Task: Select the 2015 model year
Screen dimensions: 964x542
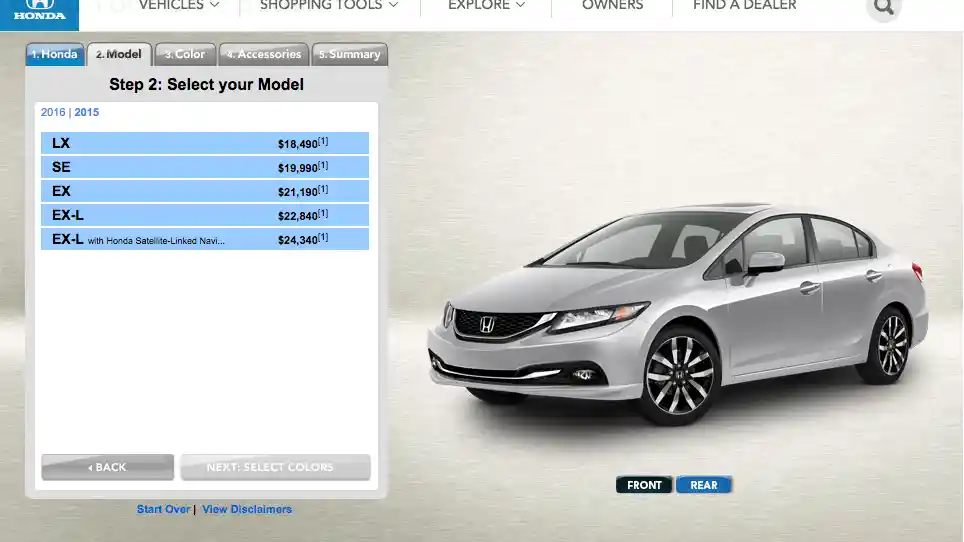Action: 87,112
